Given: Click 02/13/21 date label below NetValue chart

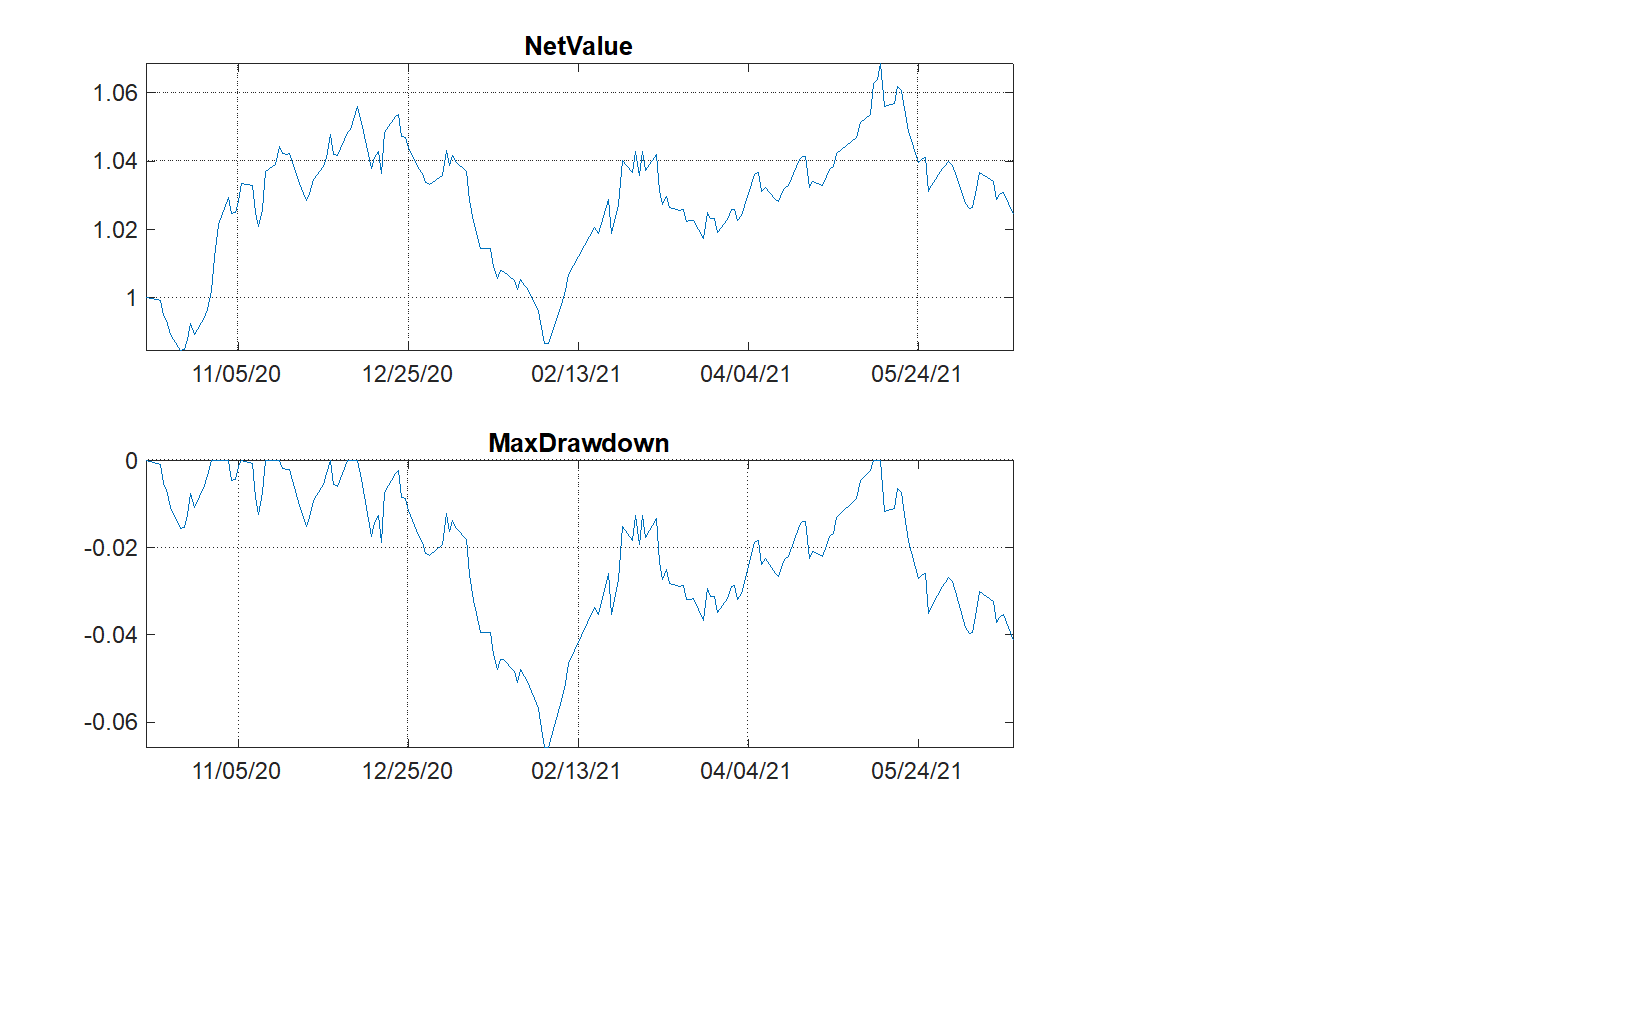Looking at the screenshot, I should [x=576, y=374].
